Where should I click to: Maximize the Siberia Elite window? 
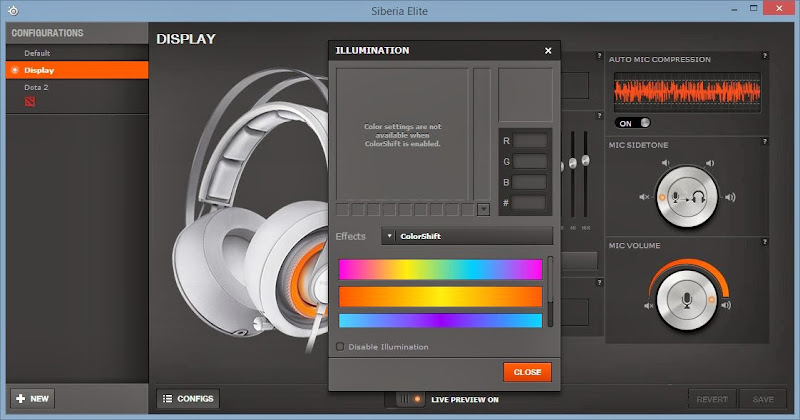click(754, 8)
